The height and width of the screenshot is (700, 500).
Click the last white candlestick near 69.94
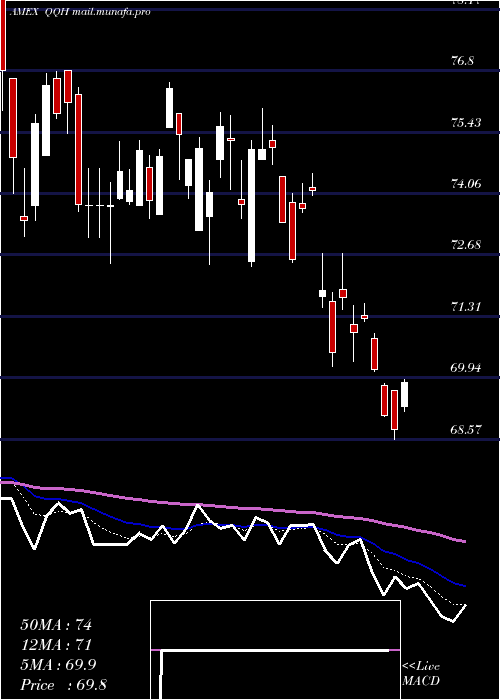pyautogui.click(x=404, y=395)
